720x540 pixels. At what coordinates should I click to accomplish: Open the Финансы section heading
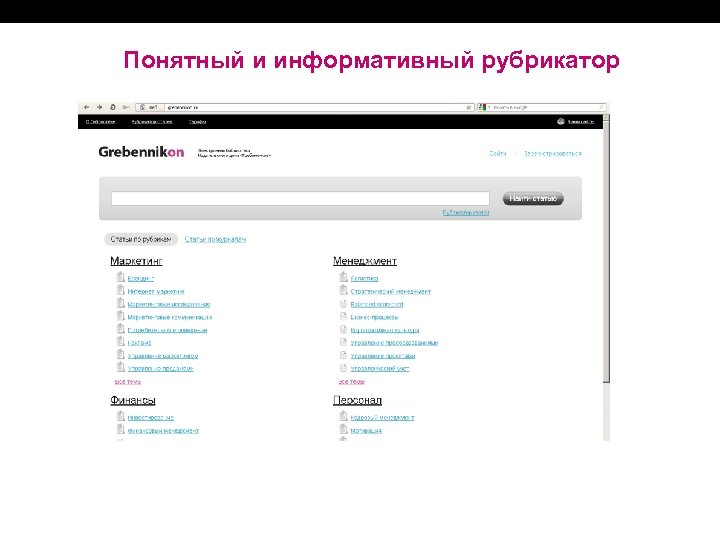coord(133,400)
